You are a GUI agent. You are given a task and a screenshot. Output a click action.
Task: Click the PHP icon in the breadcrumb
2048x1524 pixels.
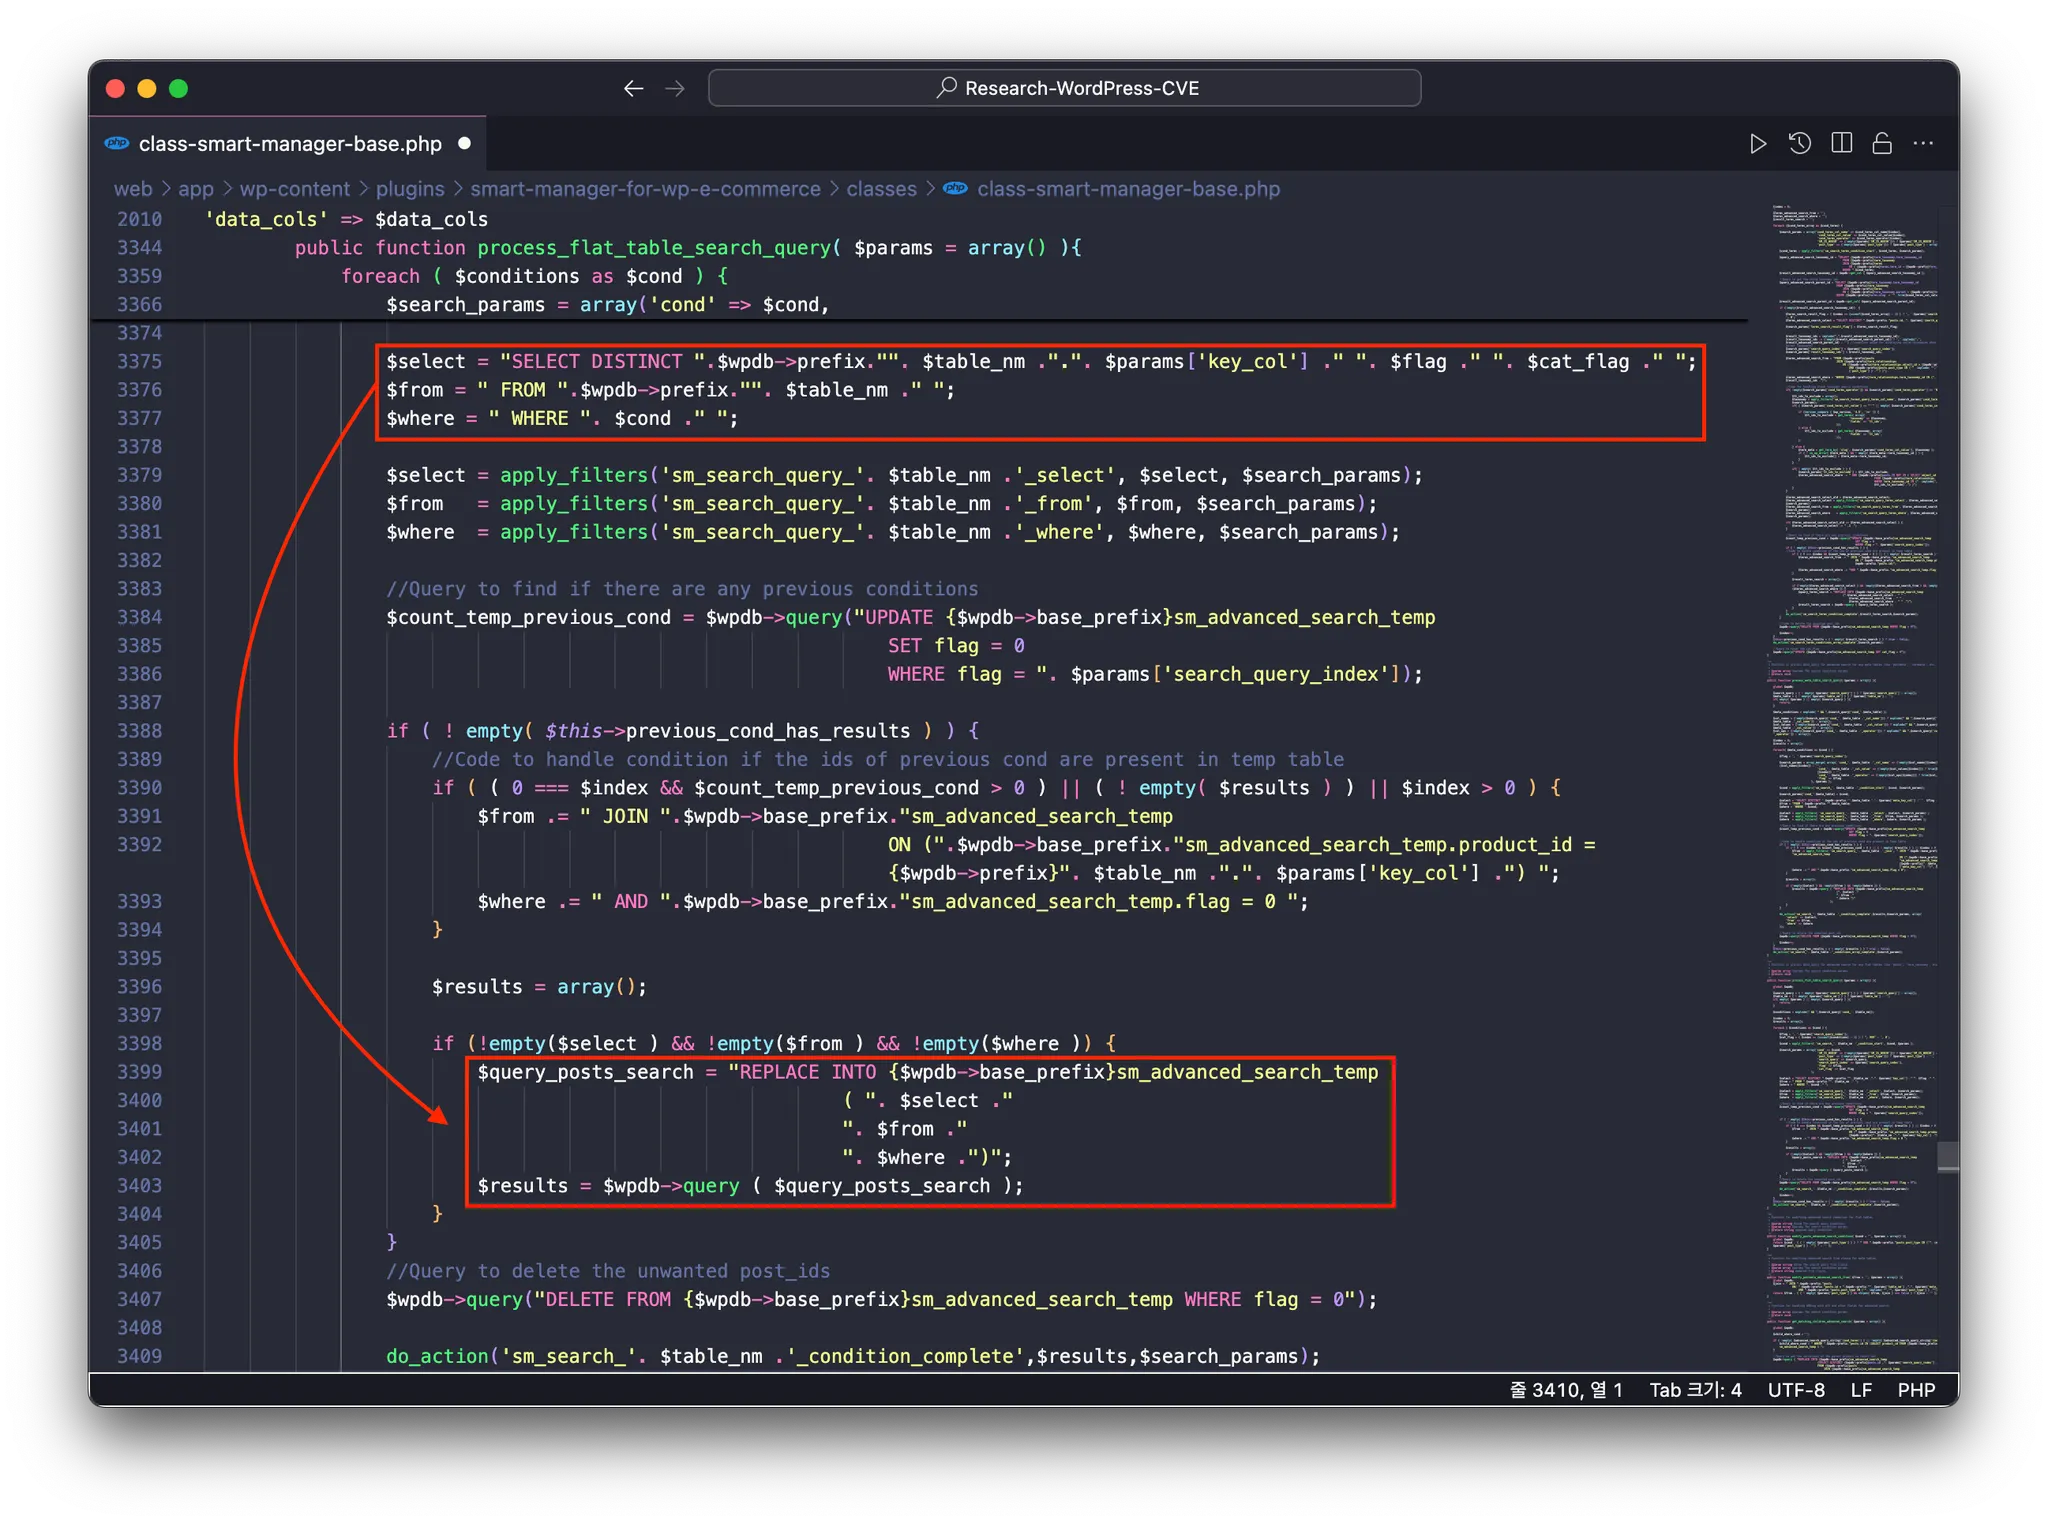956,189
